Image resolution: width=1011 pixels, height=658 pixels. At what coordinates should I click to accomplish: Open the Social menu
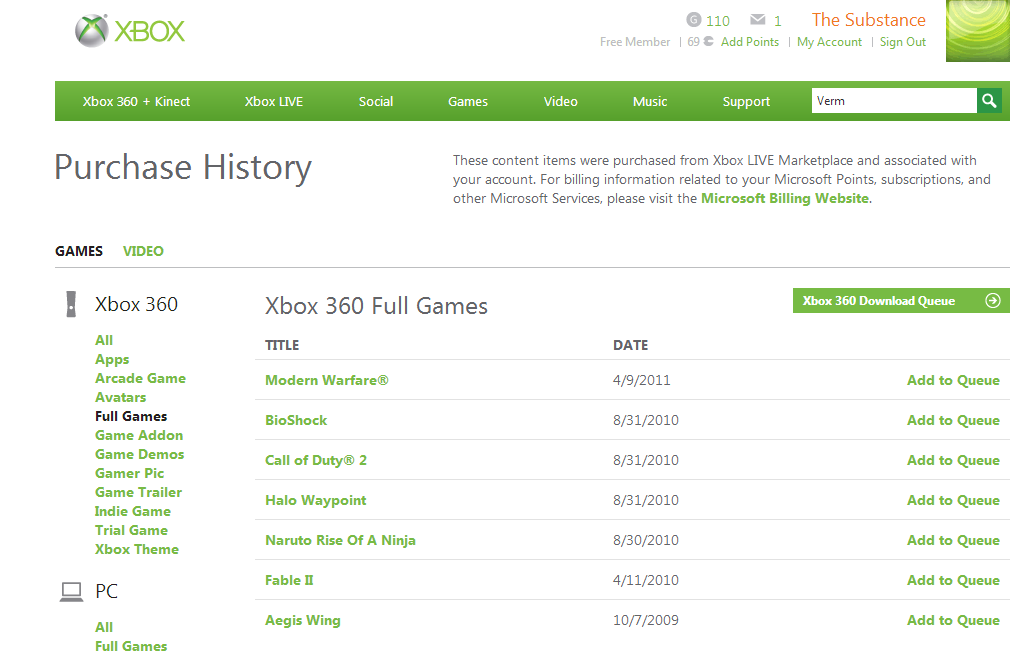376,101
